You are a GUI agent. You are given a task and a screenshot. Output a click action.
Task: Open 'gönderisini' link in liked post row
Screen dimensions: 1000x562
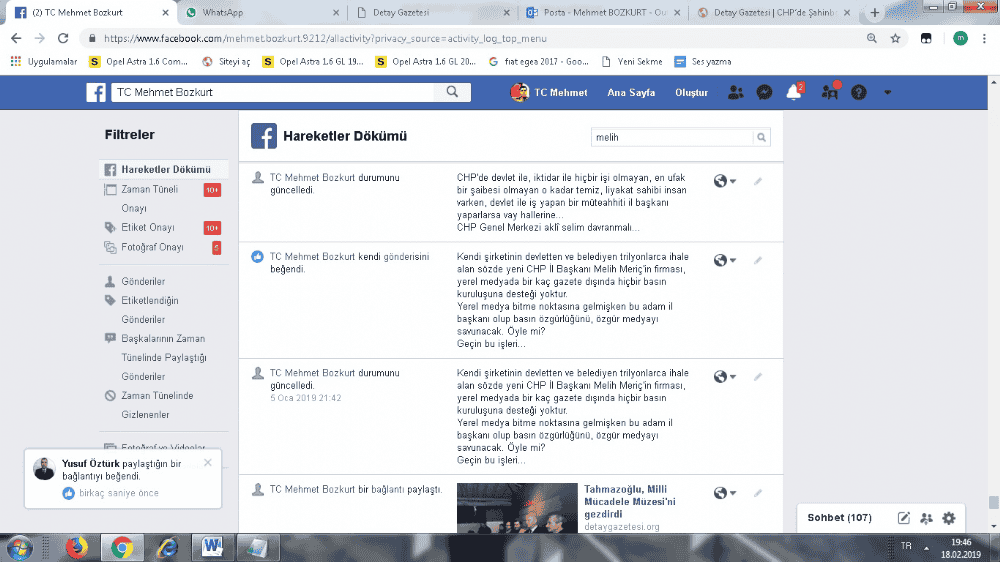[x=406, y=256]
